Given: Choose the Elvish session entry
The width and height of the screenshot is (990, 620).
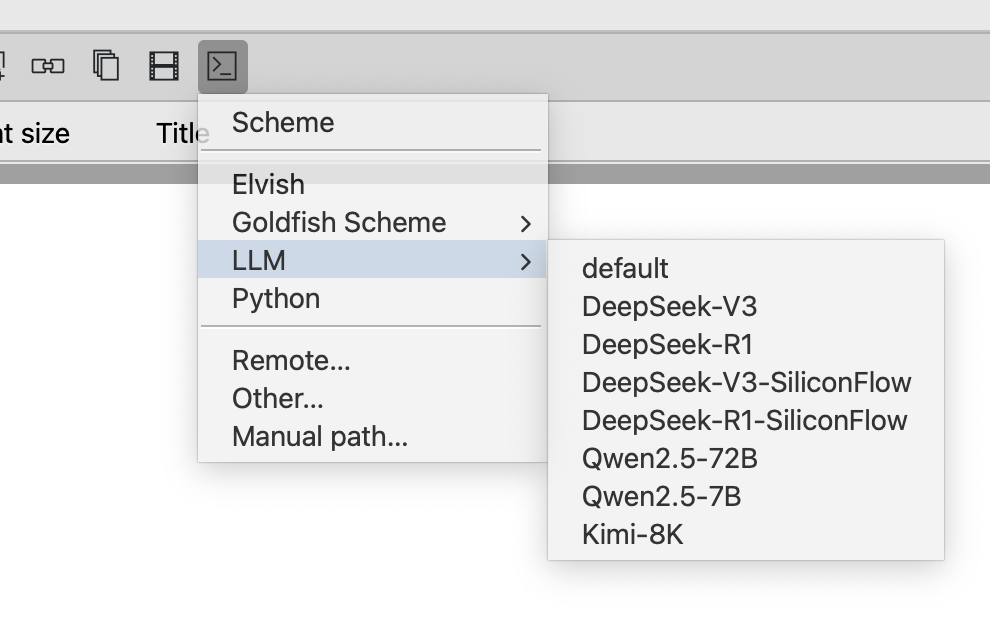Looking at the screenshot, I should [268, 185].
